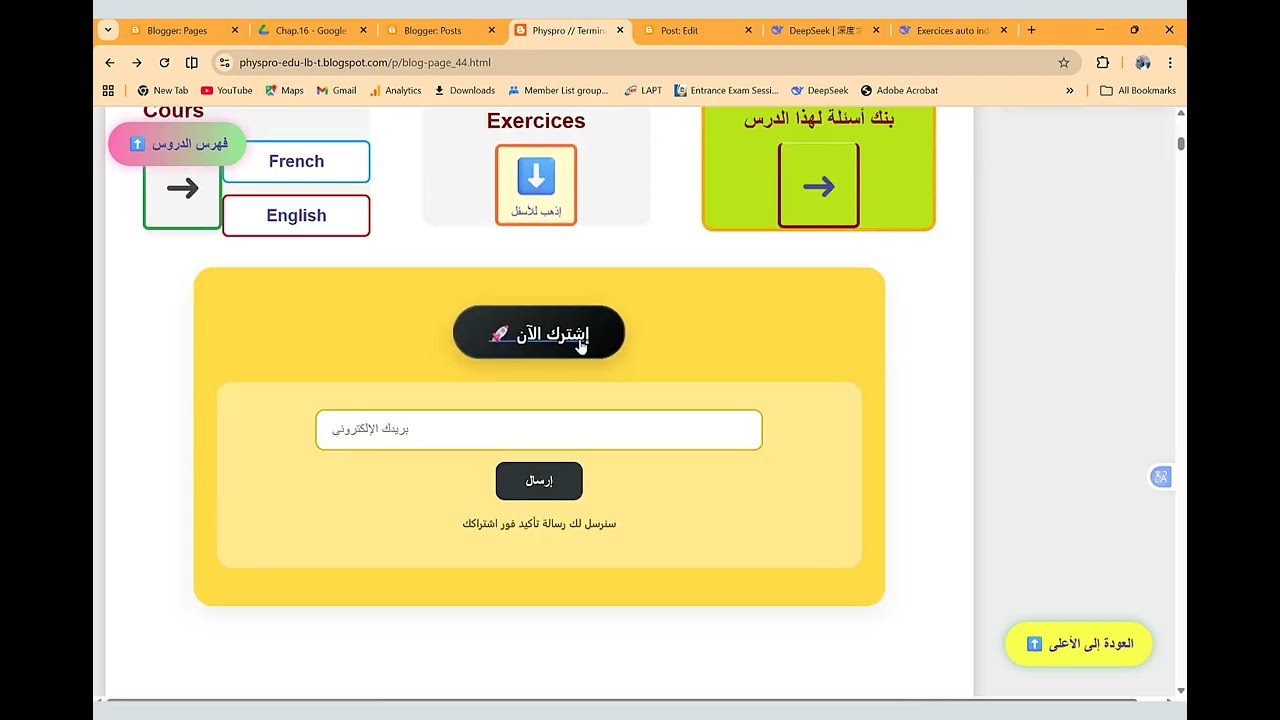Viewport: 1280px width, 720px height.
Task: Minimize the browser window
Action: [1099, 30]
